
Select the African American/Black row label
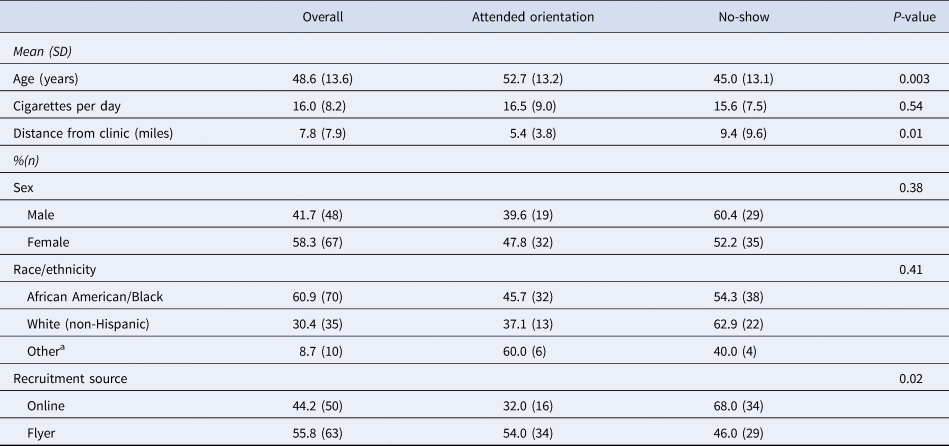tap(100, 295)
